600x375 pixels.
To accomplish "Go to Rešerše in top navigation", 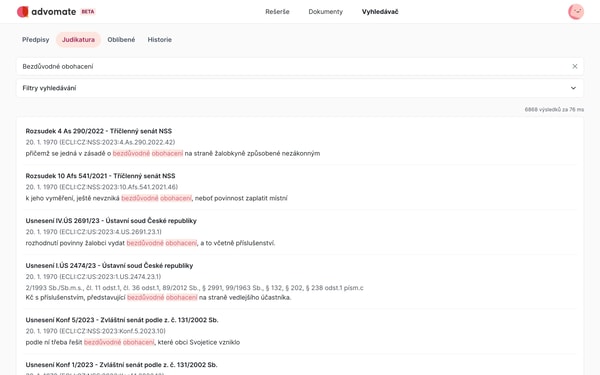I will pos(277,12).
